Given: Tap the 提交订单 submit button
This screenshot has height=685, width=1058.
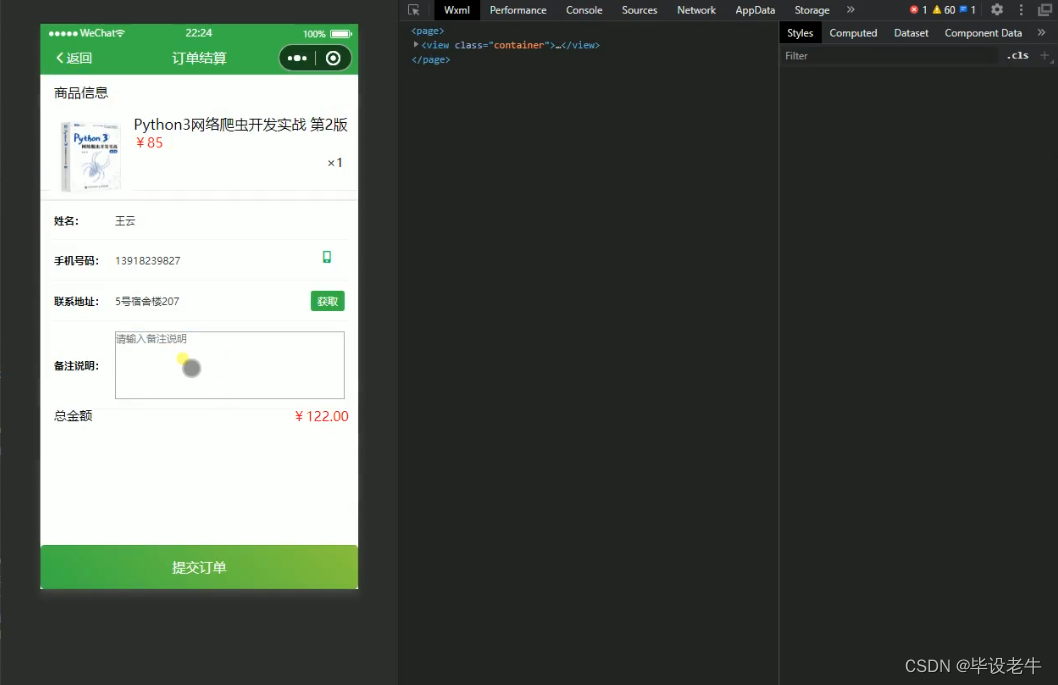Looking at the screenshot, I should pyautogui.click(x=198, y=565).
